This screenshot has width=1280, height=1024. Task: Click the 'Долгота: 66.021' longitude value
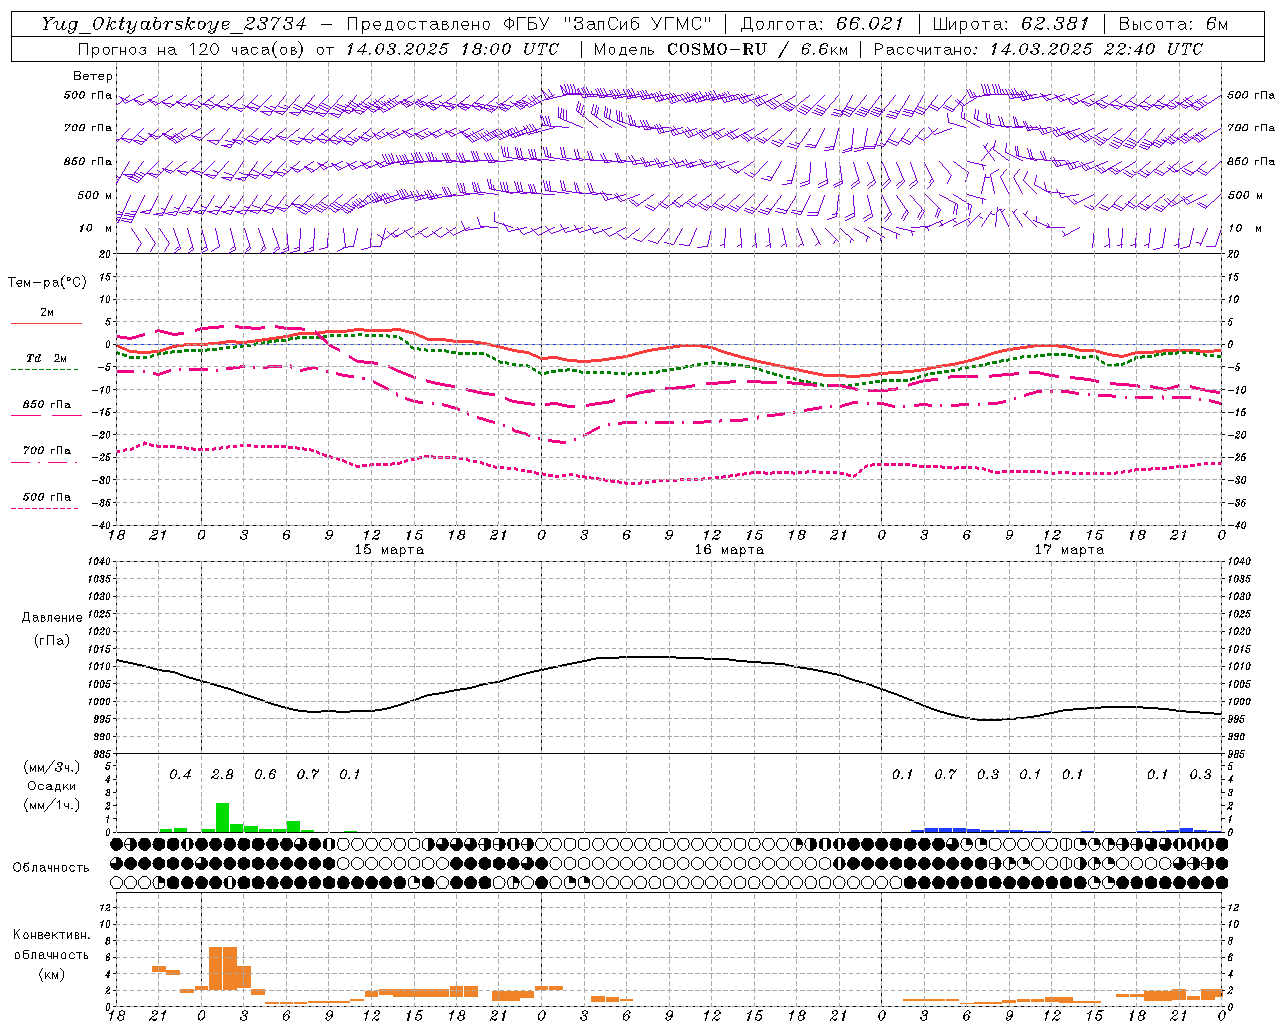822,24
